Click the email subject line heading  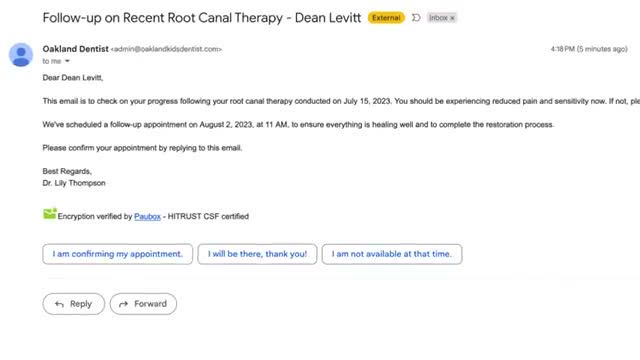pyautogui.click(x=202, y=18)
